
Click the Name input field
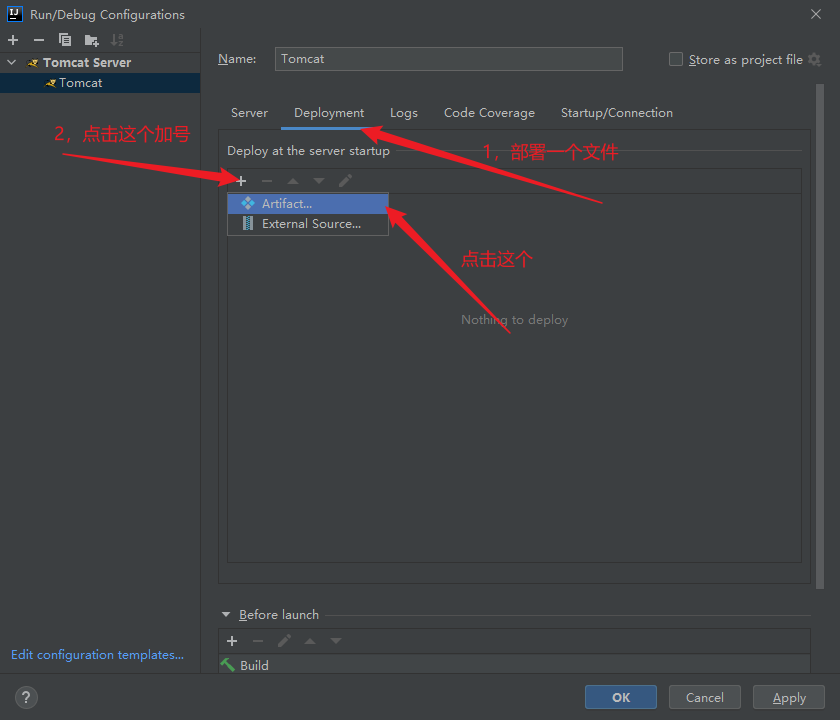coord(448,59)
